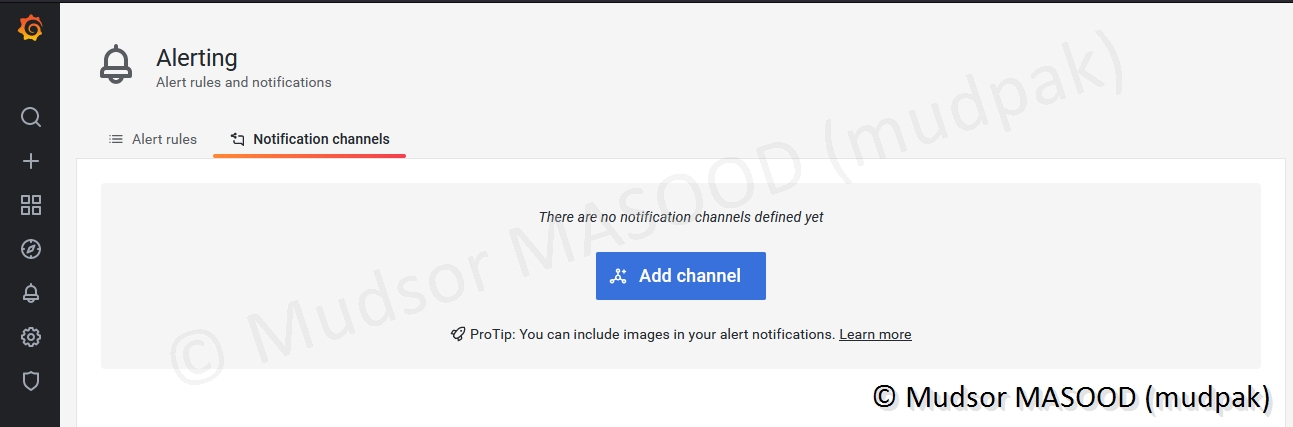Select the Notification channels tab label
The width and height of the screenshot is (1293, 427).
coord(321,139)
